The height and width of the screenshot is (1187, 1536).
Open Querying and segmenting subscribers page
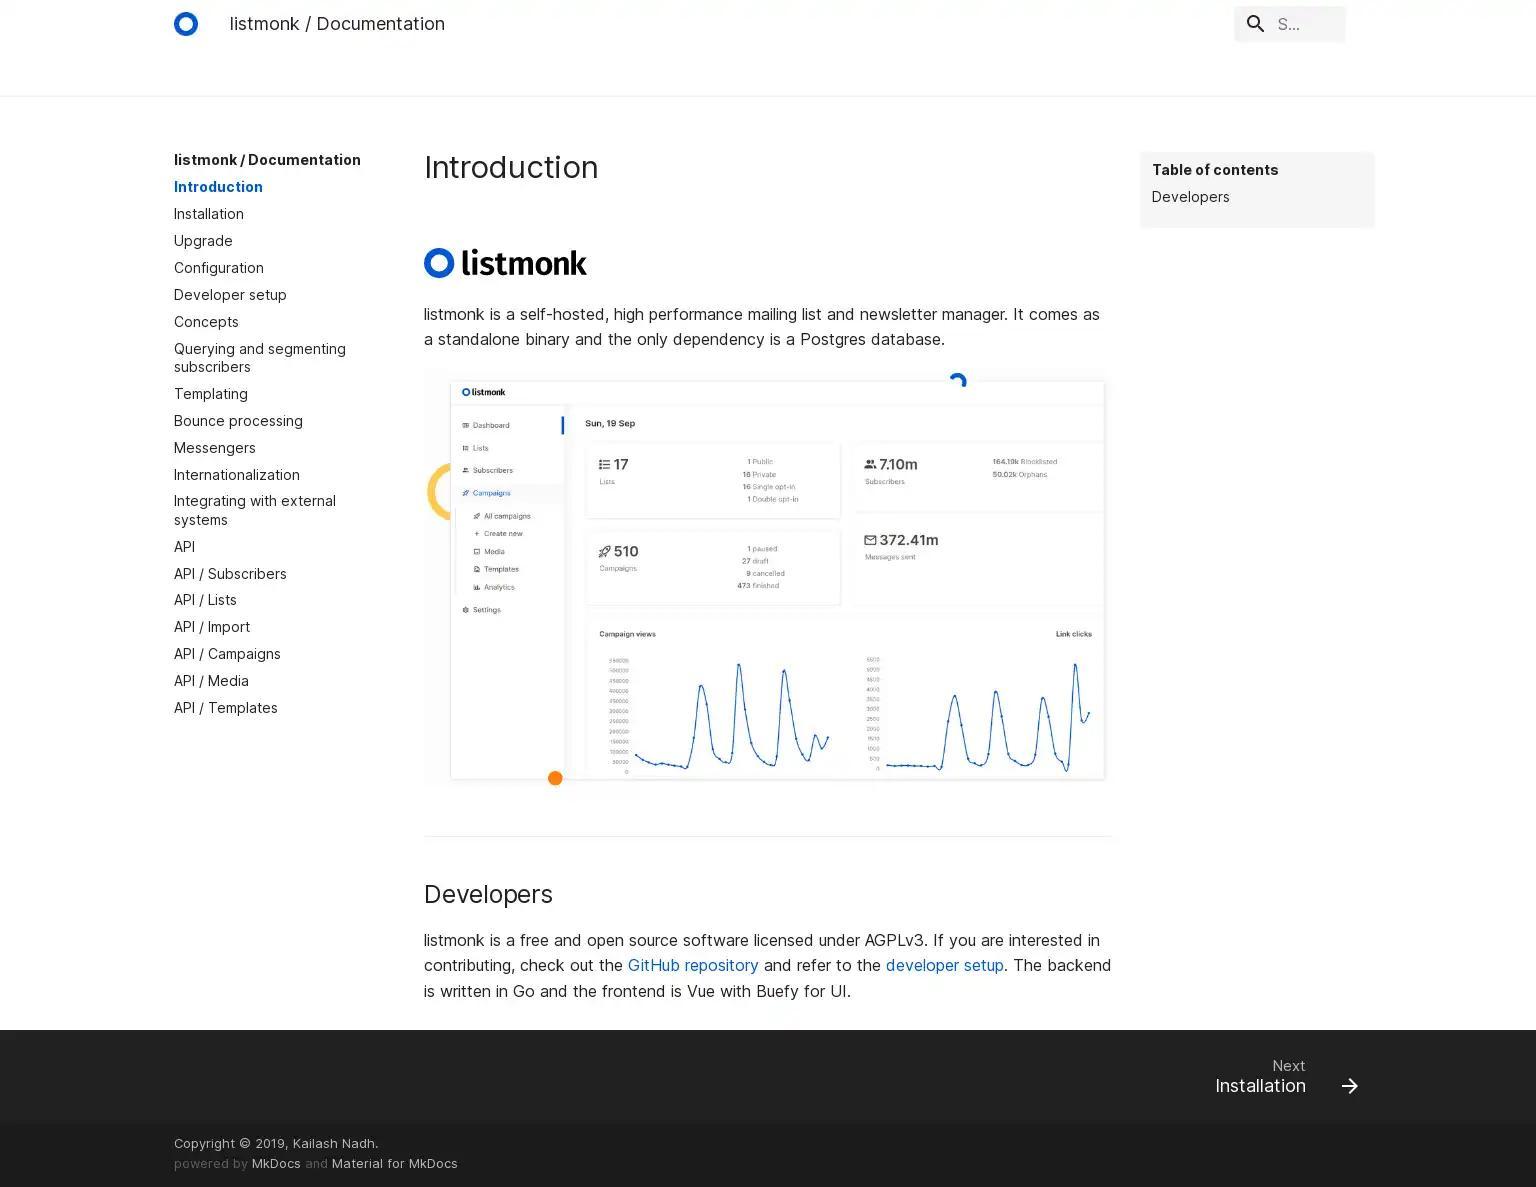(260, 358)
